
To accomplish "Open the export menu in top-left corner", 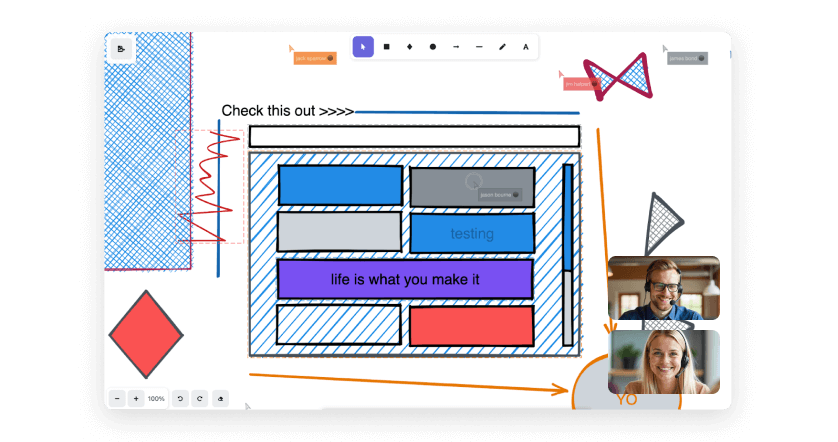I will click(121, 48).
